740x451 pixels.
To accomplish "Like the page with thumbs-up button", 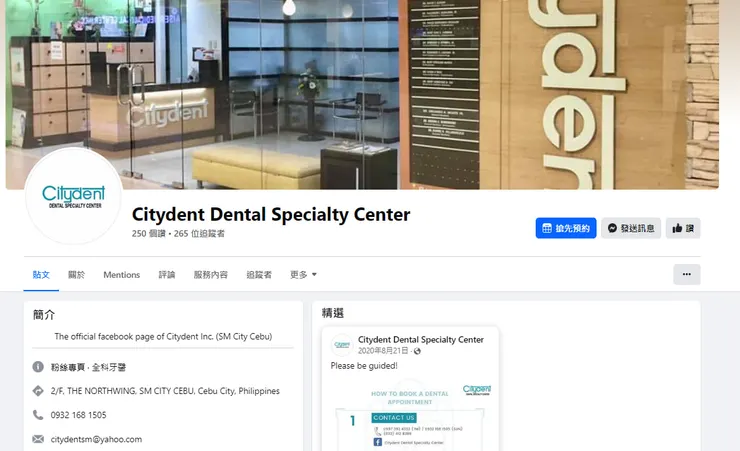I will [x=683, y=228].
